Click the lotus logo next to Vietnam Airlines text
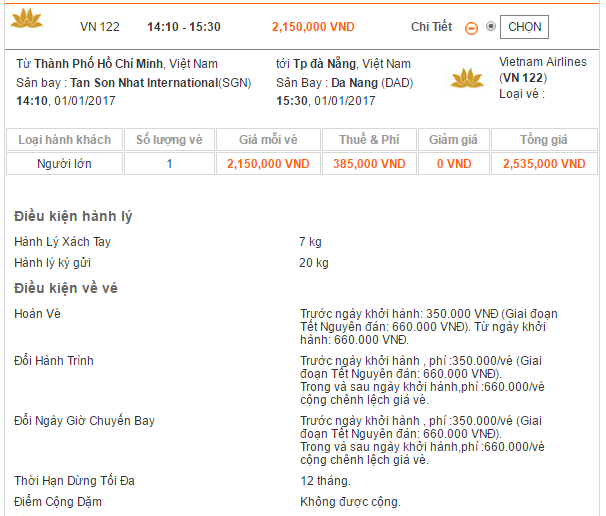The image size is (606, 516). [467, 78]
